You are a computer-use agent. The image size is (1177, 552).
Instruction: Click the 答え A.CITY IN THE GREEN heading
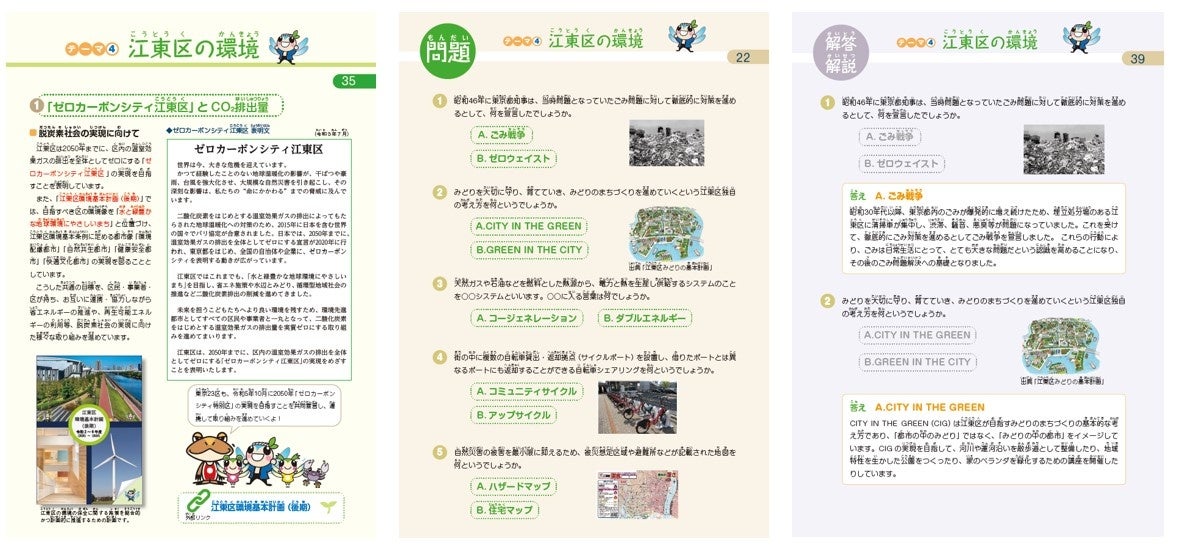[917, 407]
